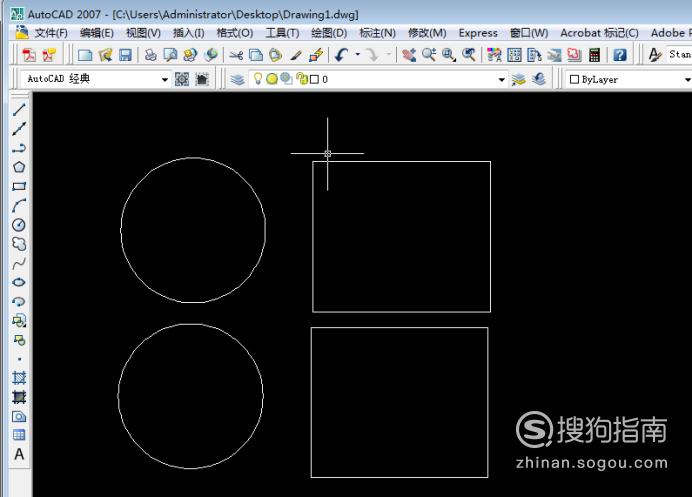Select the Polygon tool

(19, 167)
